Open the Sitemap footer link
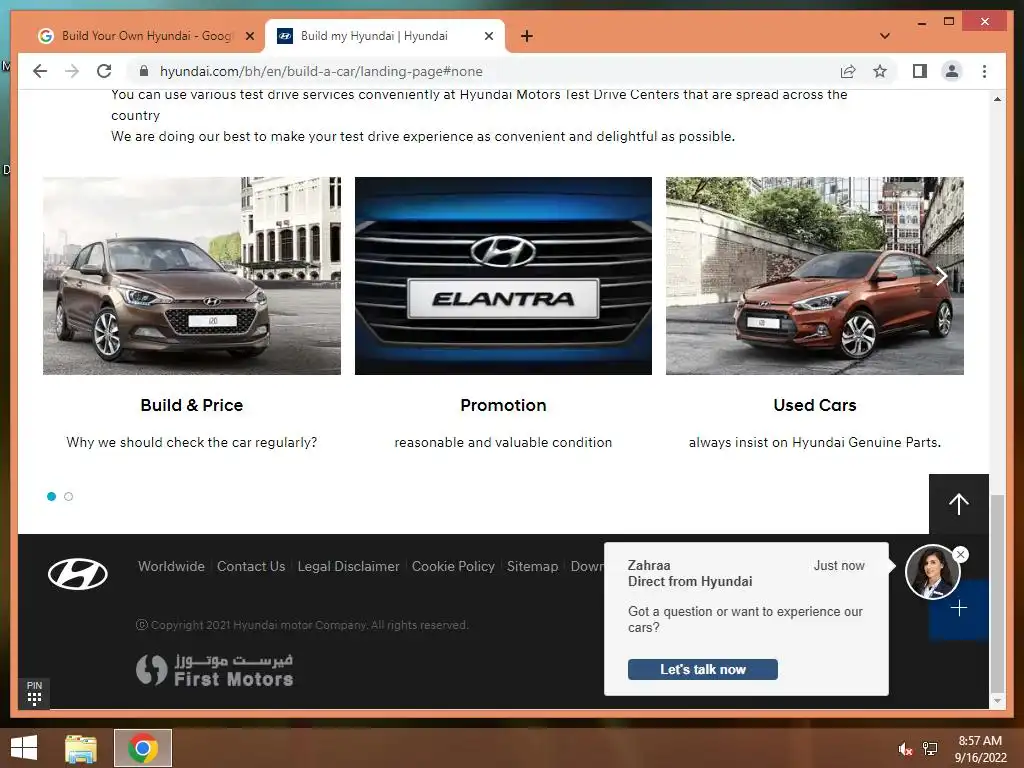The height and width of the screenshot is (768, 1024). (x=532, y=566)
